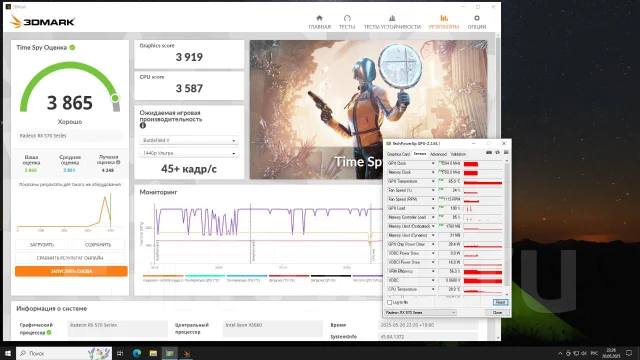Open the Тесты tab in 3DMark
640x360 pixels.
point(347,22)
